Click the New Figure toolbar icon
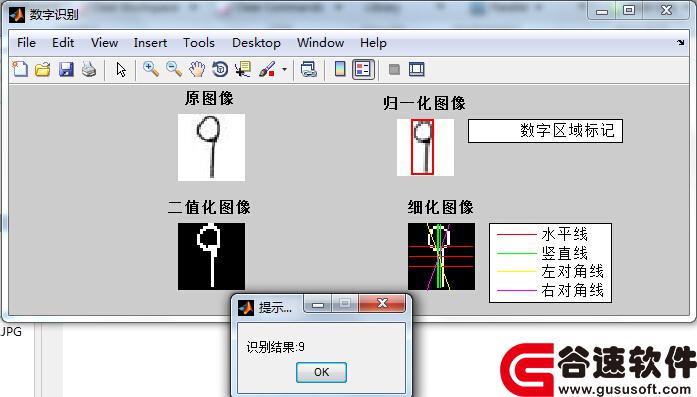This screenshot has height=397, width=697. 20,69
